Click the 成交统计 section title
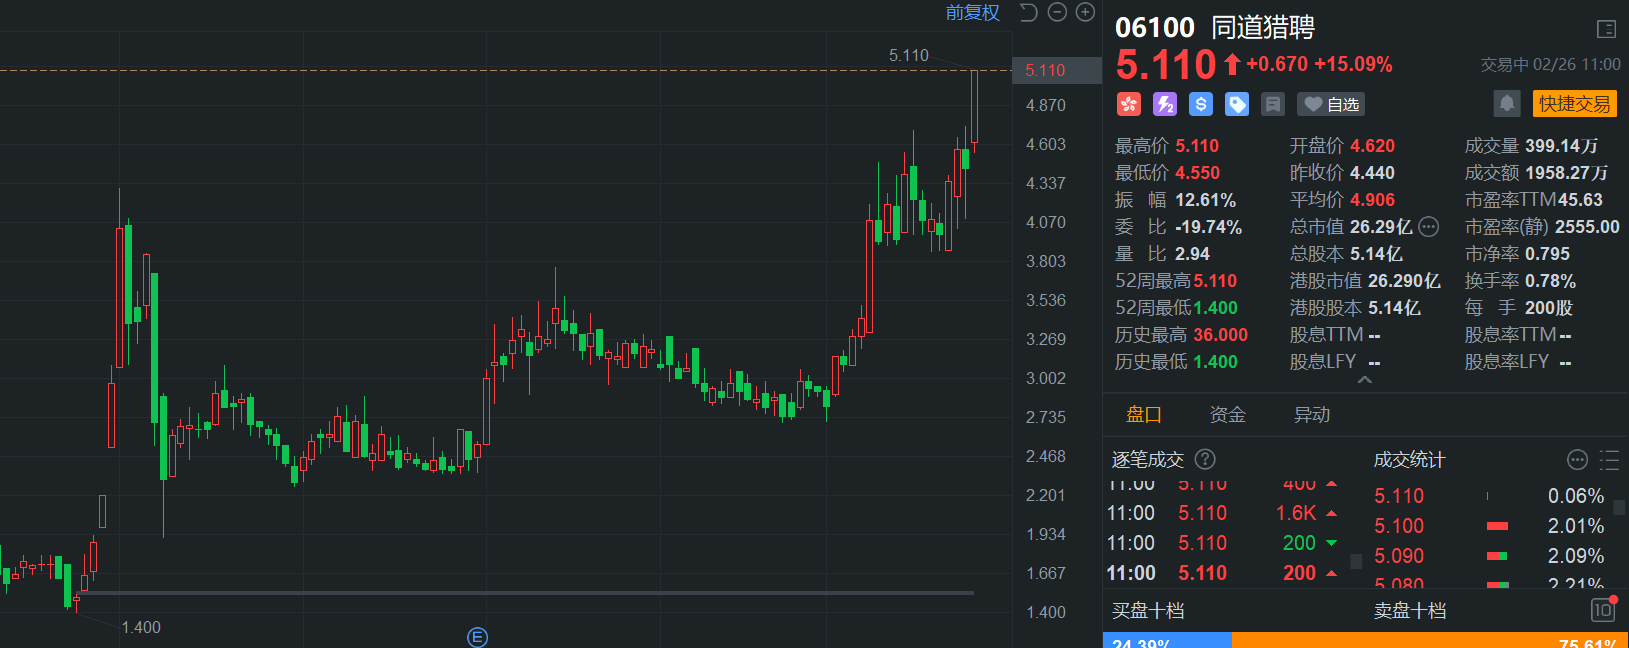 point(1409,460)
